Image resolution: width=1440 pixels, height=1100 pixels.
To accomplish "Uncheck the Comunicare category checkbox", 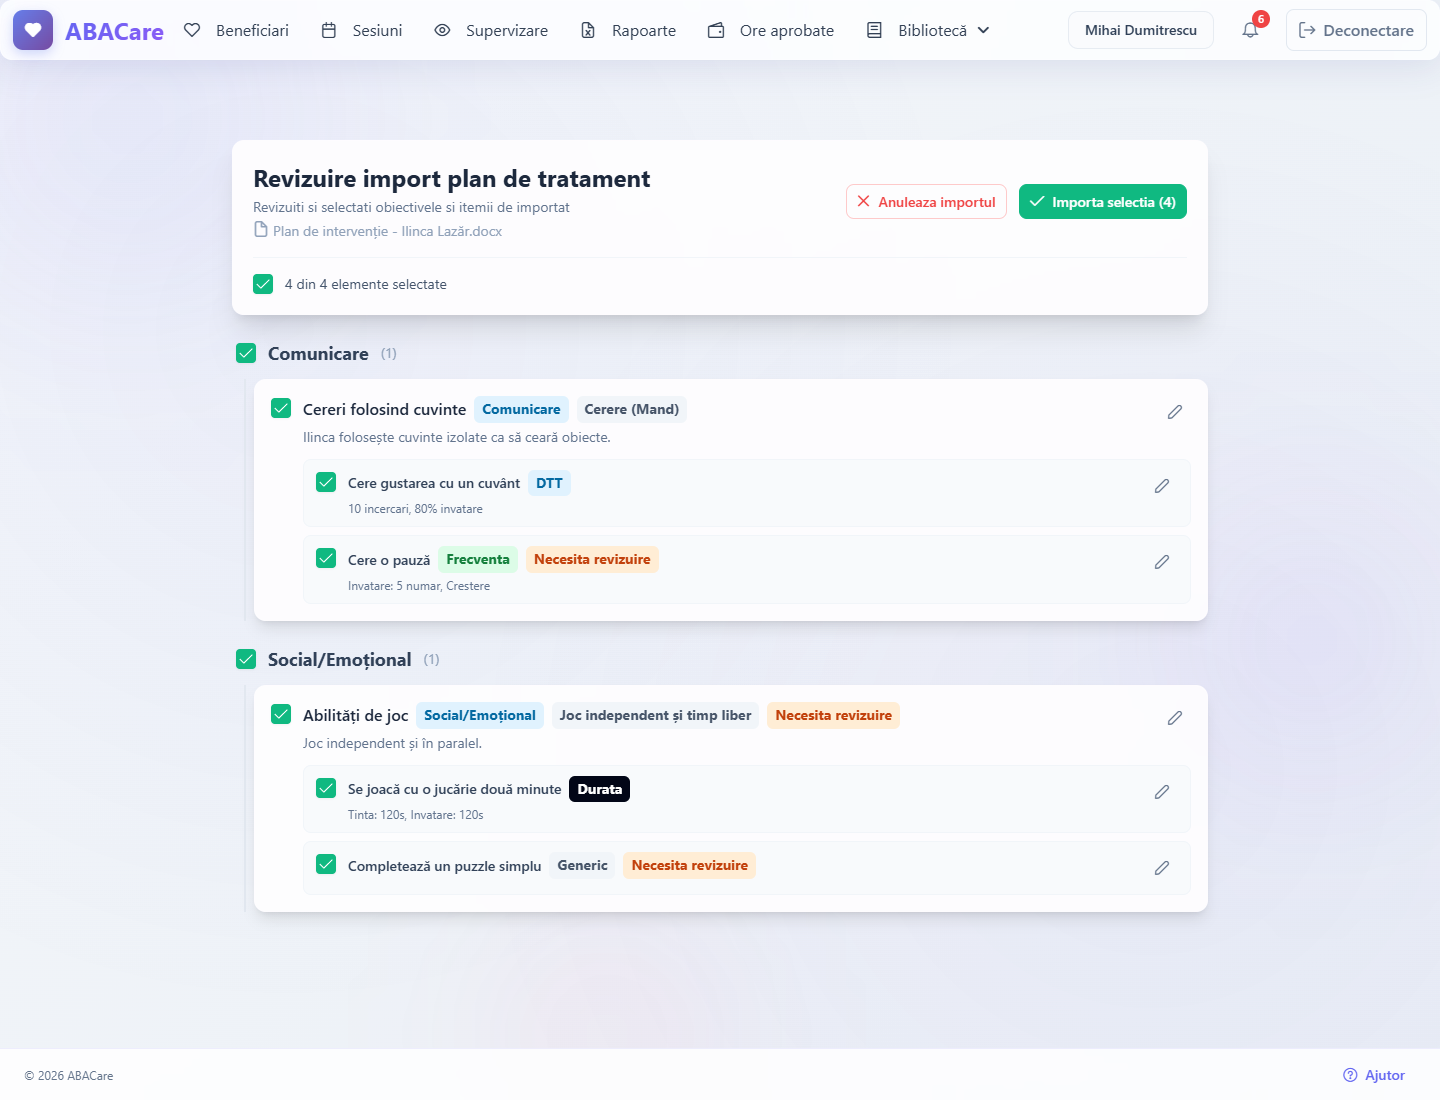I will 246,353.
